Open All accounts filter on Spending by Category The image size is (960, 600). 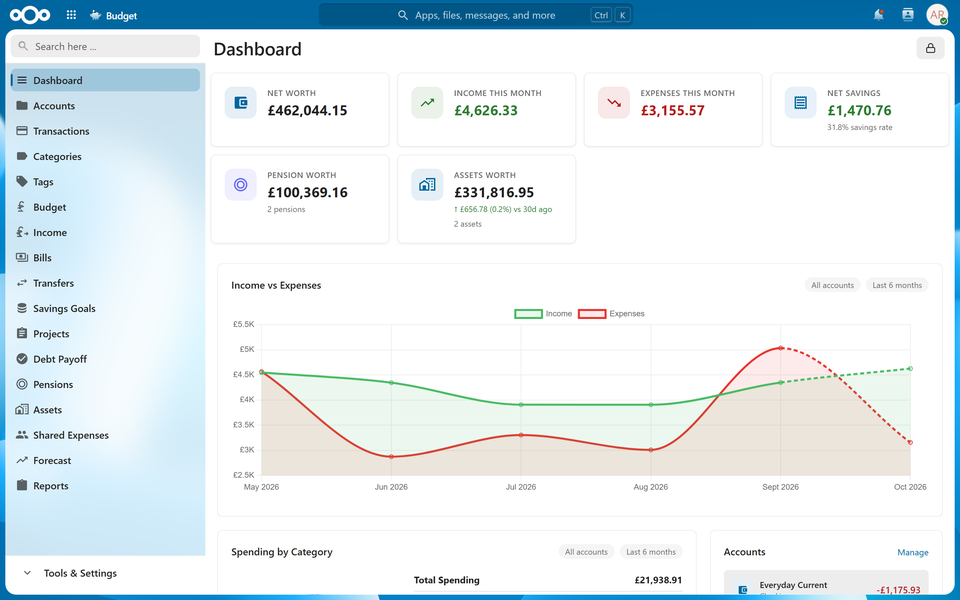click(586, 552)
